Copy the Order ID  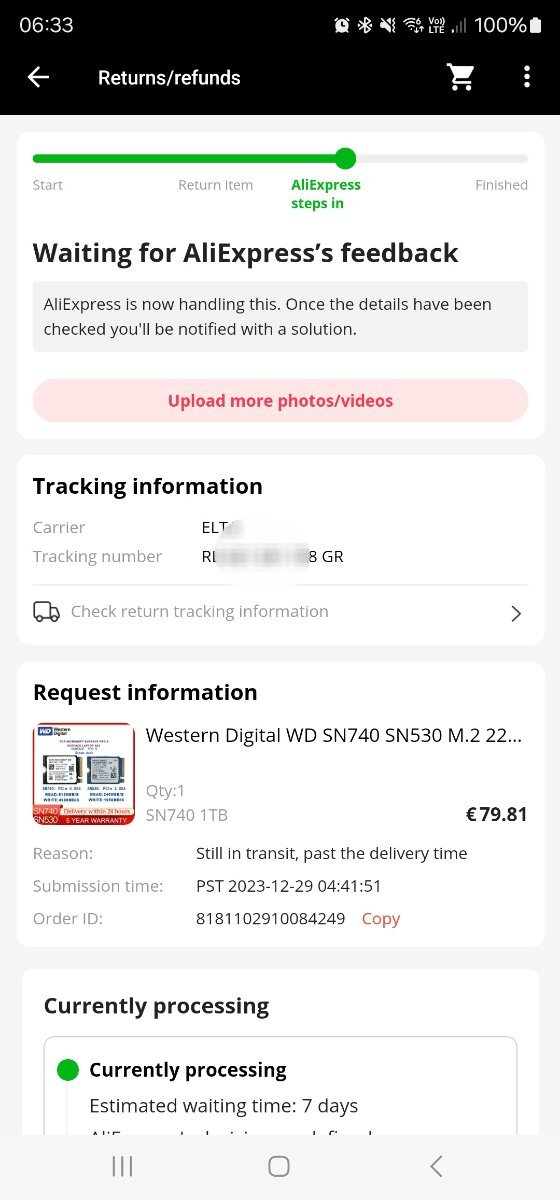tap(381, 919)
